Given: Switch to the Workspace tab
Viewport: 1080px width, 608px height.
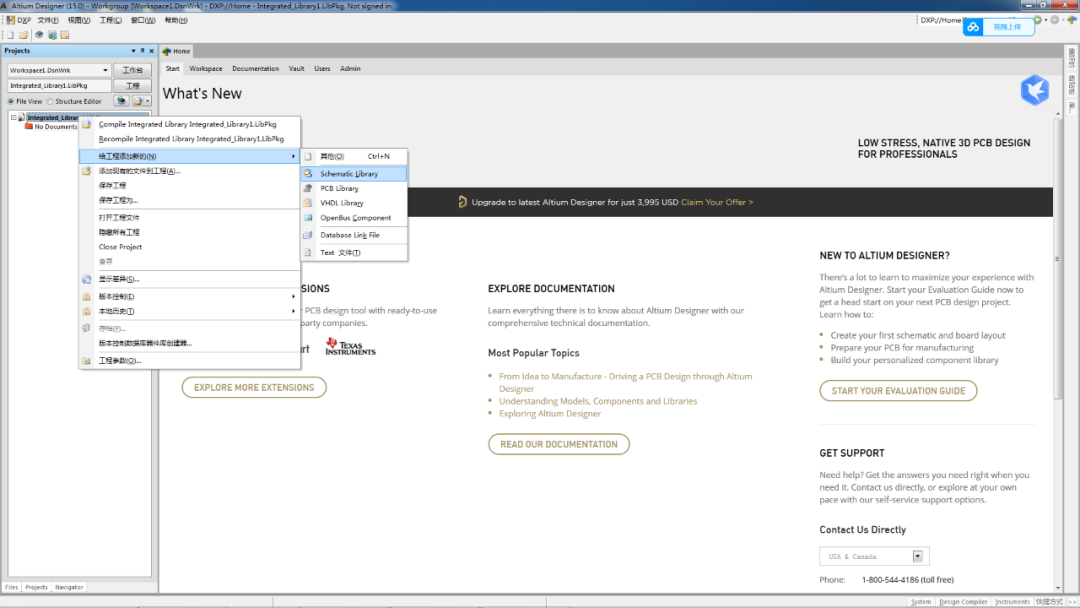Looking at the screenshot, I should coord(206,69).
